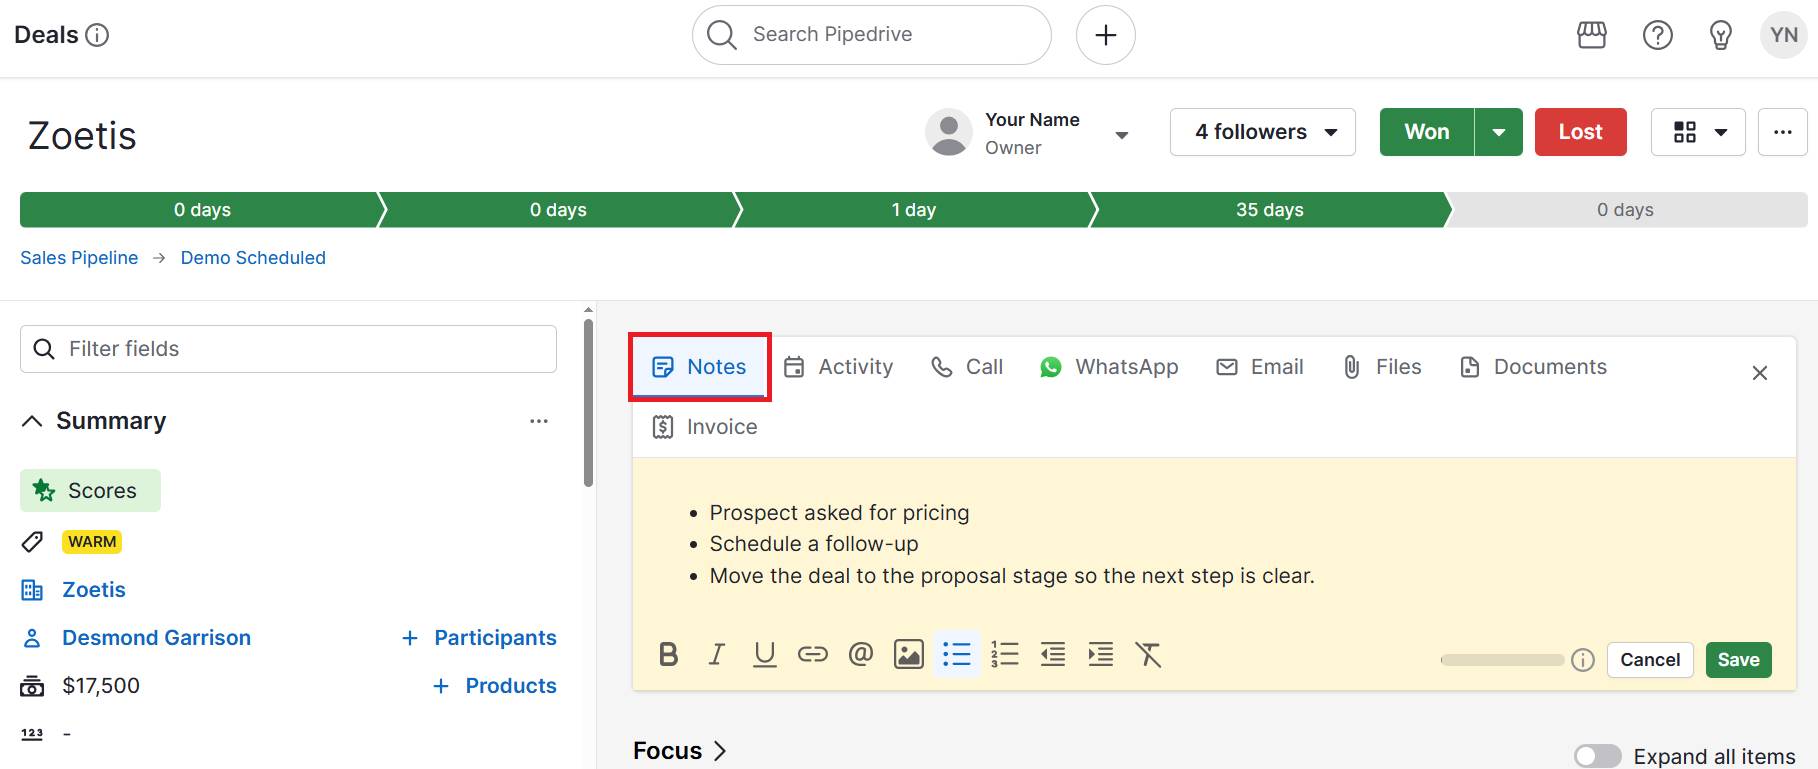Click the 'Prospect asked for pricing' note line
The image size is (1818, 769).
pyautogui.click(x=839, y=513)
